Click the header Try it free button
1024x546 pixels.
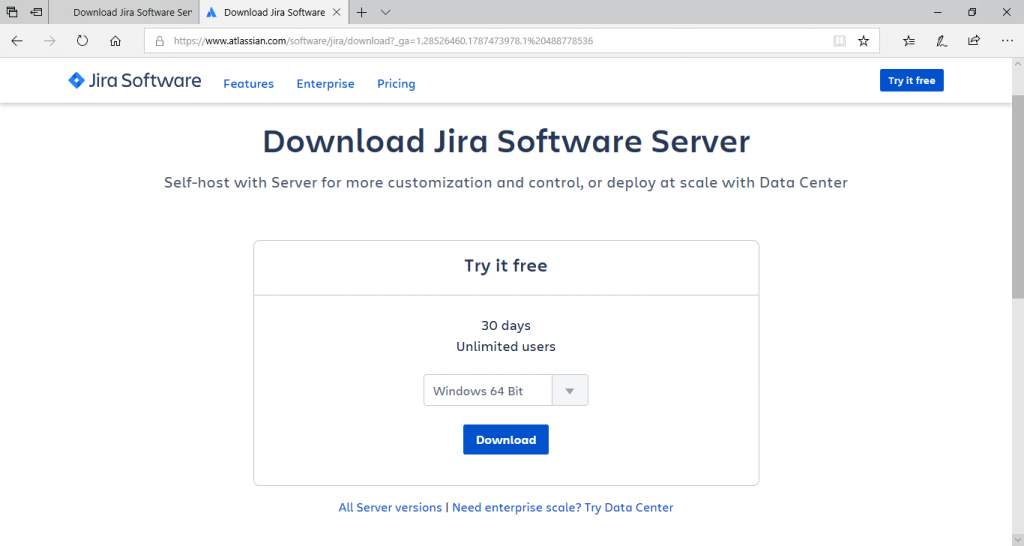click(x=911, y=80)
